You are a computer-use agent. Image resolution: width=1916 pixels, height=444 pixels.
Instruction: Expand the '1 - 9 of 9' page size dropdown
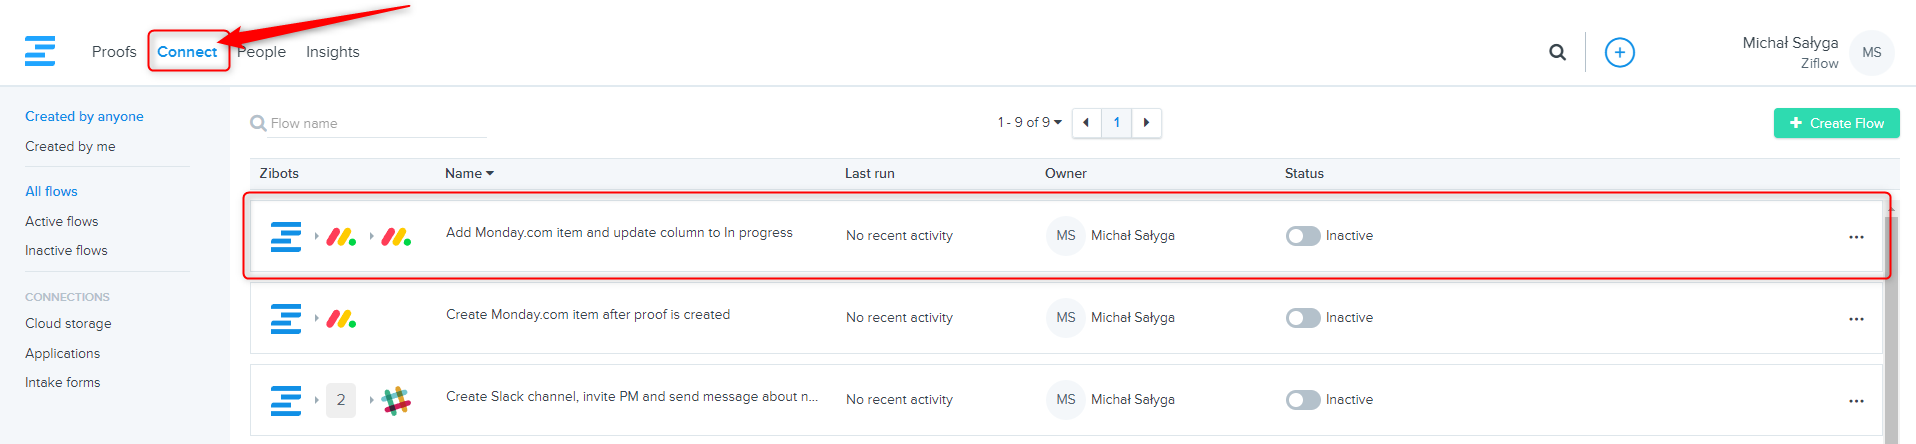[x=1029, y=123]
